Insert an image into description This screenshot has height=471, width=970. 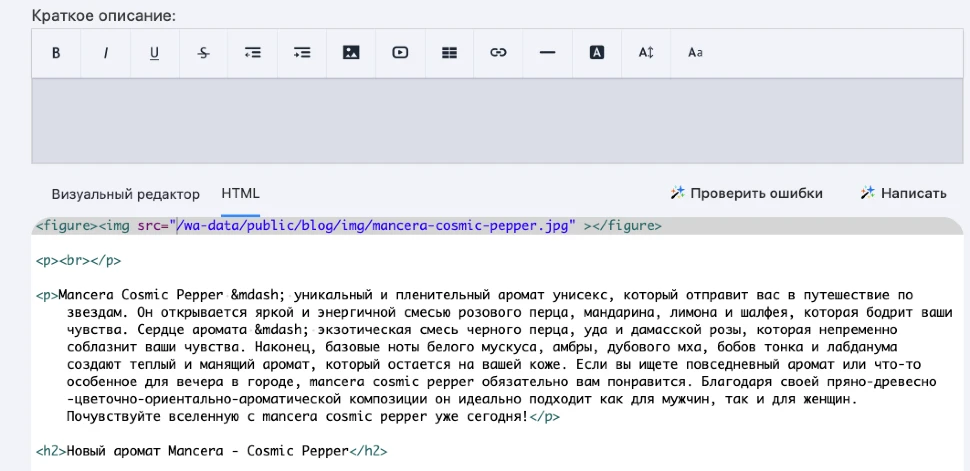[x=351, y=53]
